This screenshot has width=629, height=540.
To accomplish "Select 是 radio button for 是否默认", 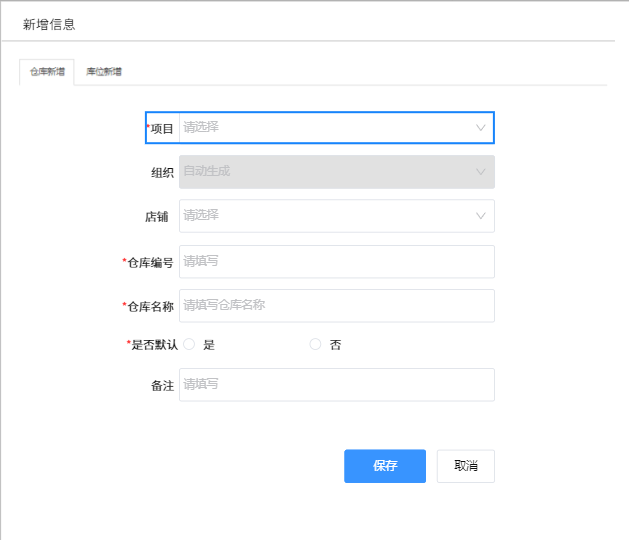I will (x=189, y=344).
